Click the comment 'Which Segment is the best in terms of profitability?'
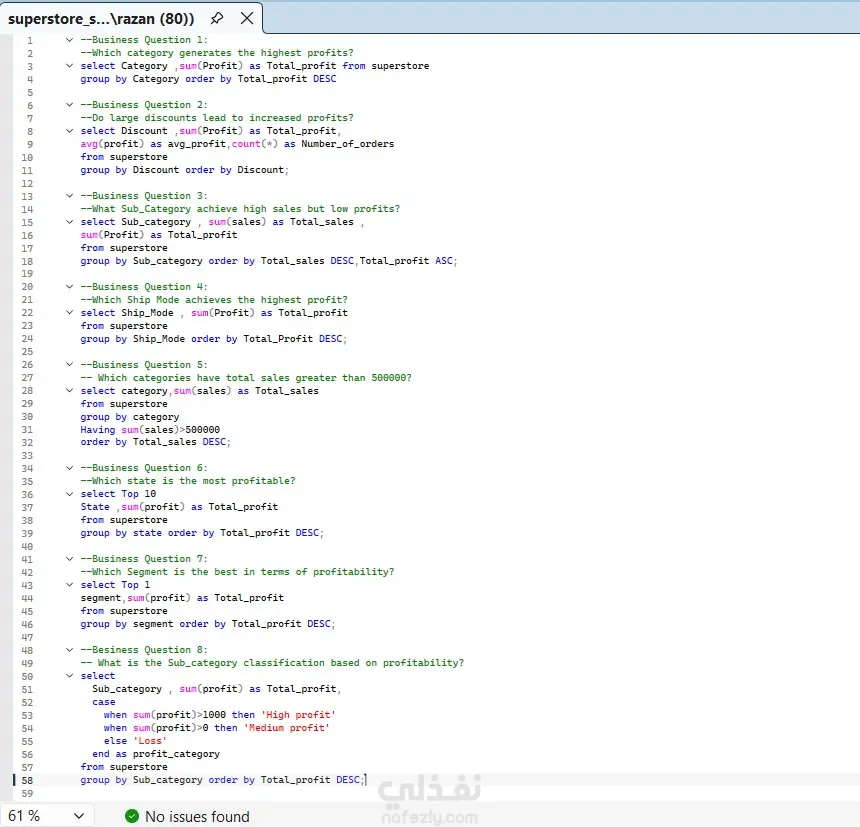This screenshot has width=860, height=827. (237, 572)
